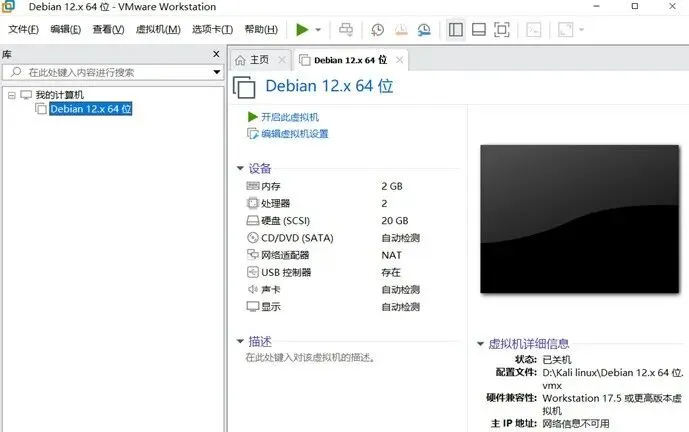Click the NAT network value
This screenshot has width=689, height=432.
coord(391,255)
